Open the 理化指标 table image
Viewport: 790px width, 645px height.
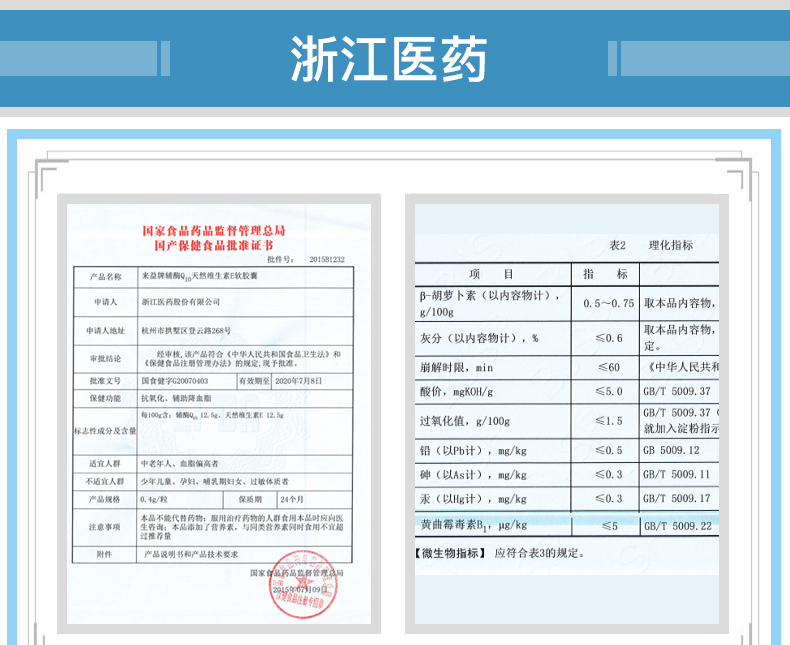click(x=567, y=414)
